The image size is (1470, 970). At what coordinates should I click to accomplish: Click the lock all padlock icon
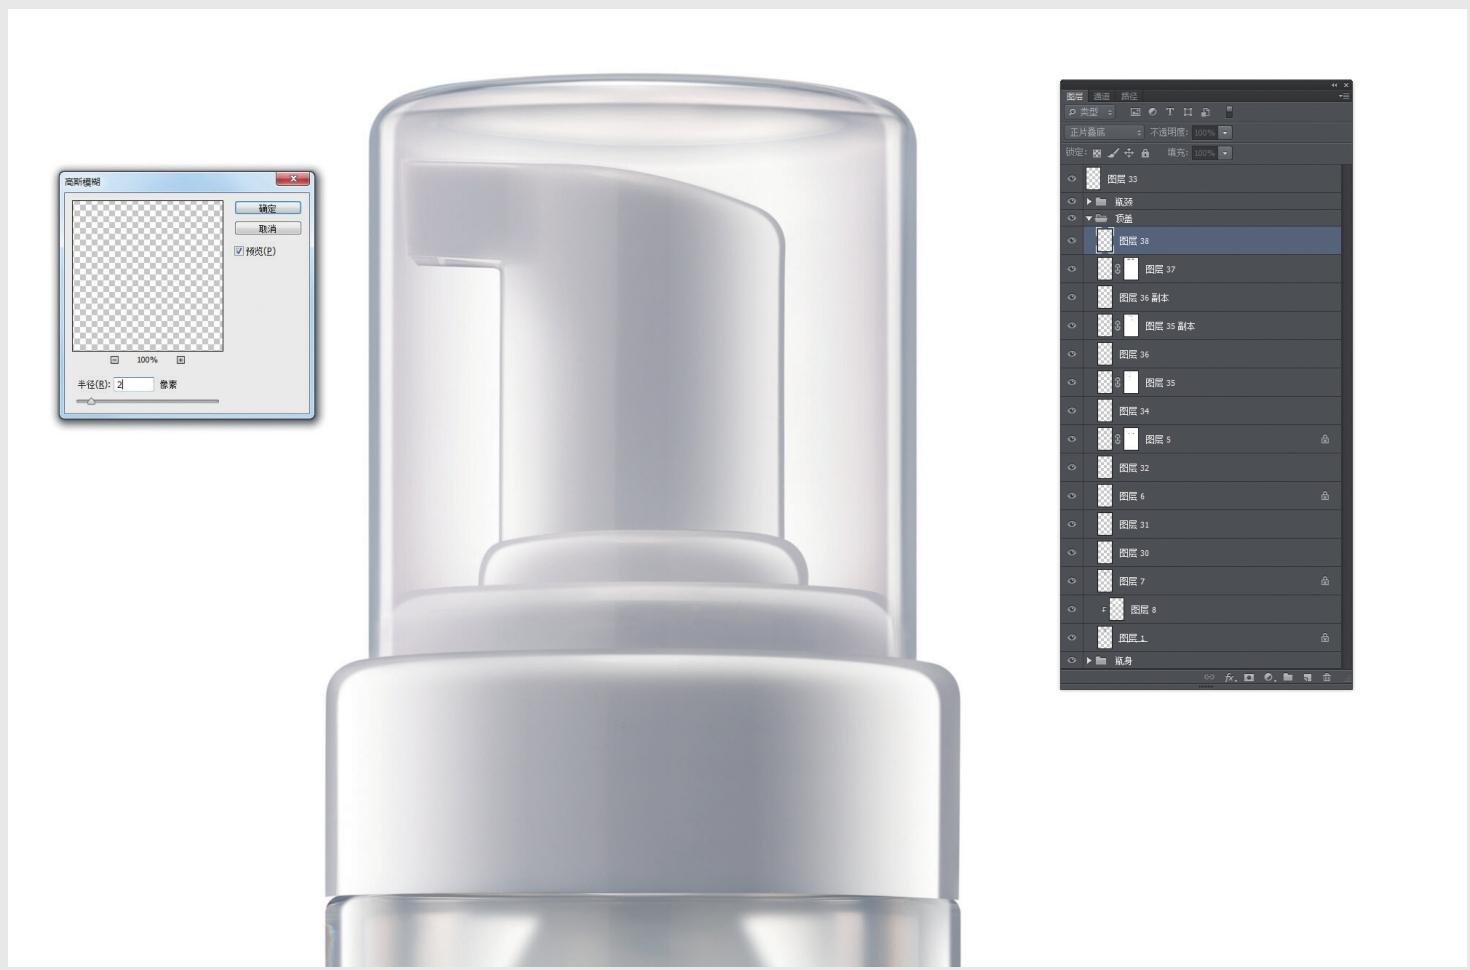[1145, 153]
